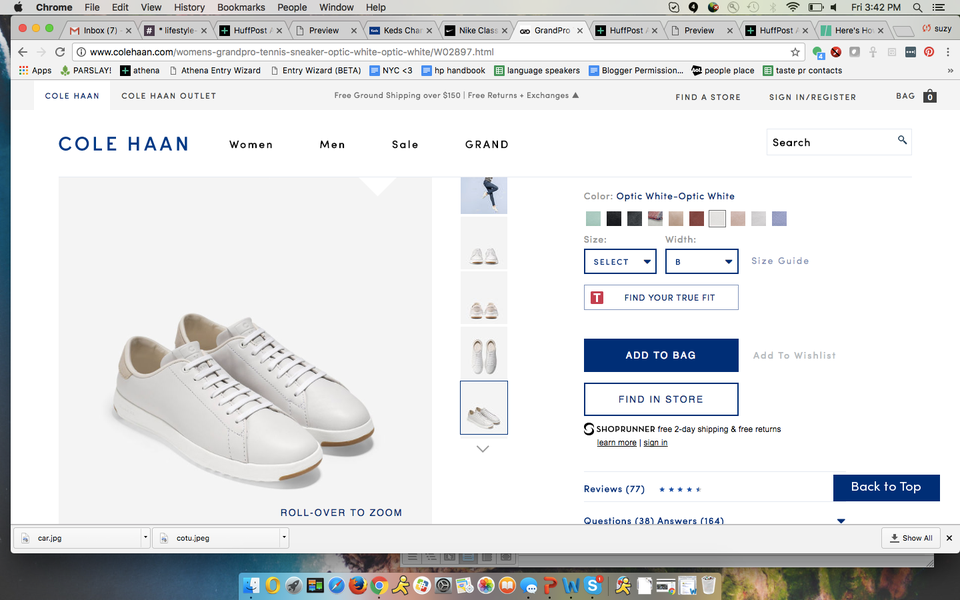Image resolution: width=960 pixels, height=600 pixels.
Task: Click Show All downloads button
Action: coord(911,538)
